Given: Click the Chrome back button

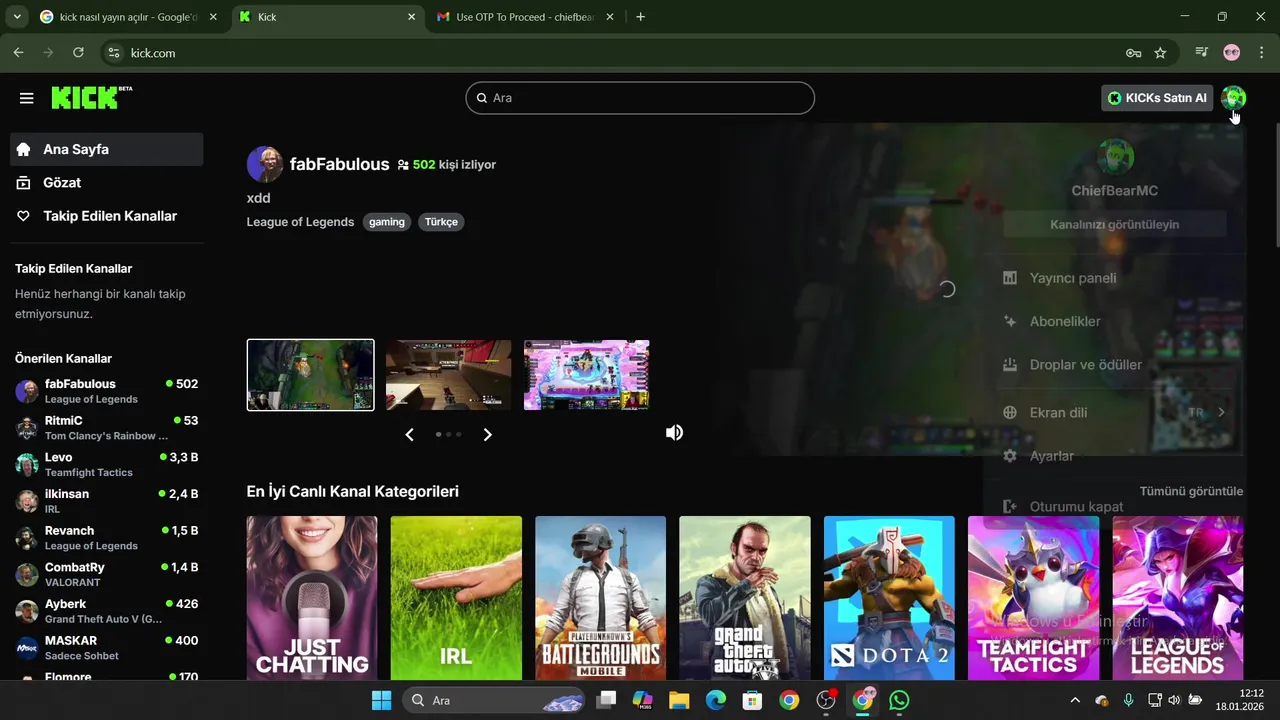Looking at the screenshot, I should point(18,52).
